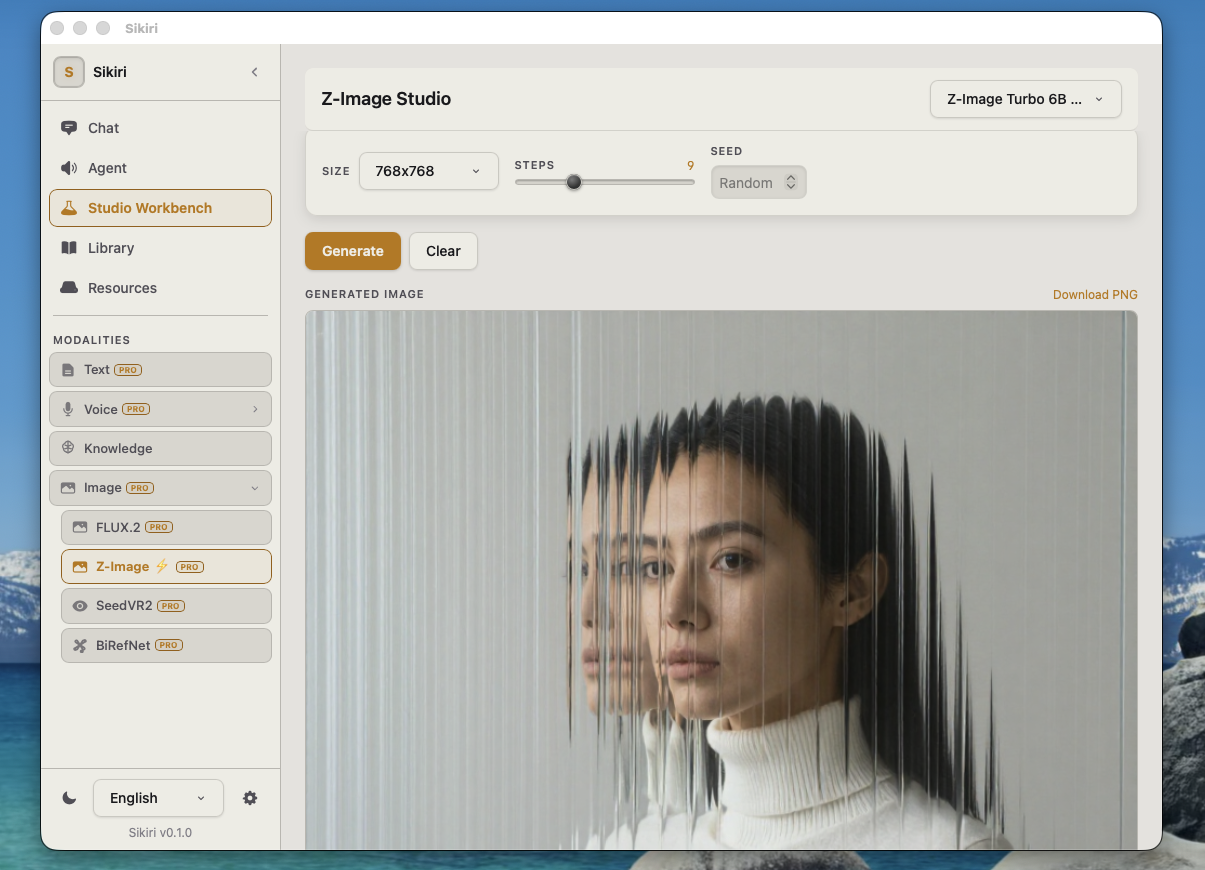
Task: Click the generated portrait image
Action: pyautogui.click(x=721, y=580)
